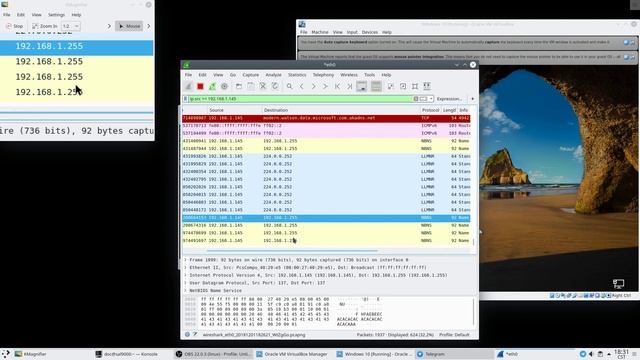The height and width of the screenshot is (360, 640).
Task: Expand the Ethernet II details row
Action: tap(184, 268)
